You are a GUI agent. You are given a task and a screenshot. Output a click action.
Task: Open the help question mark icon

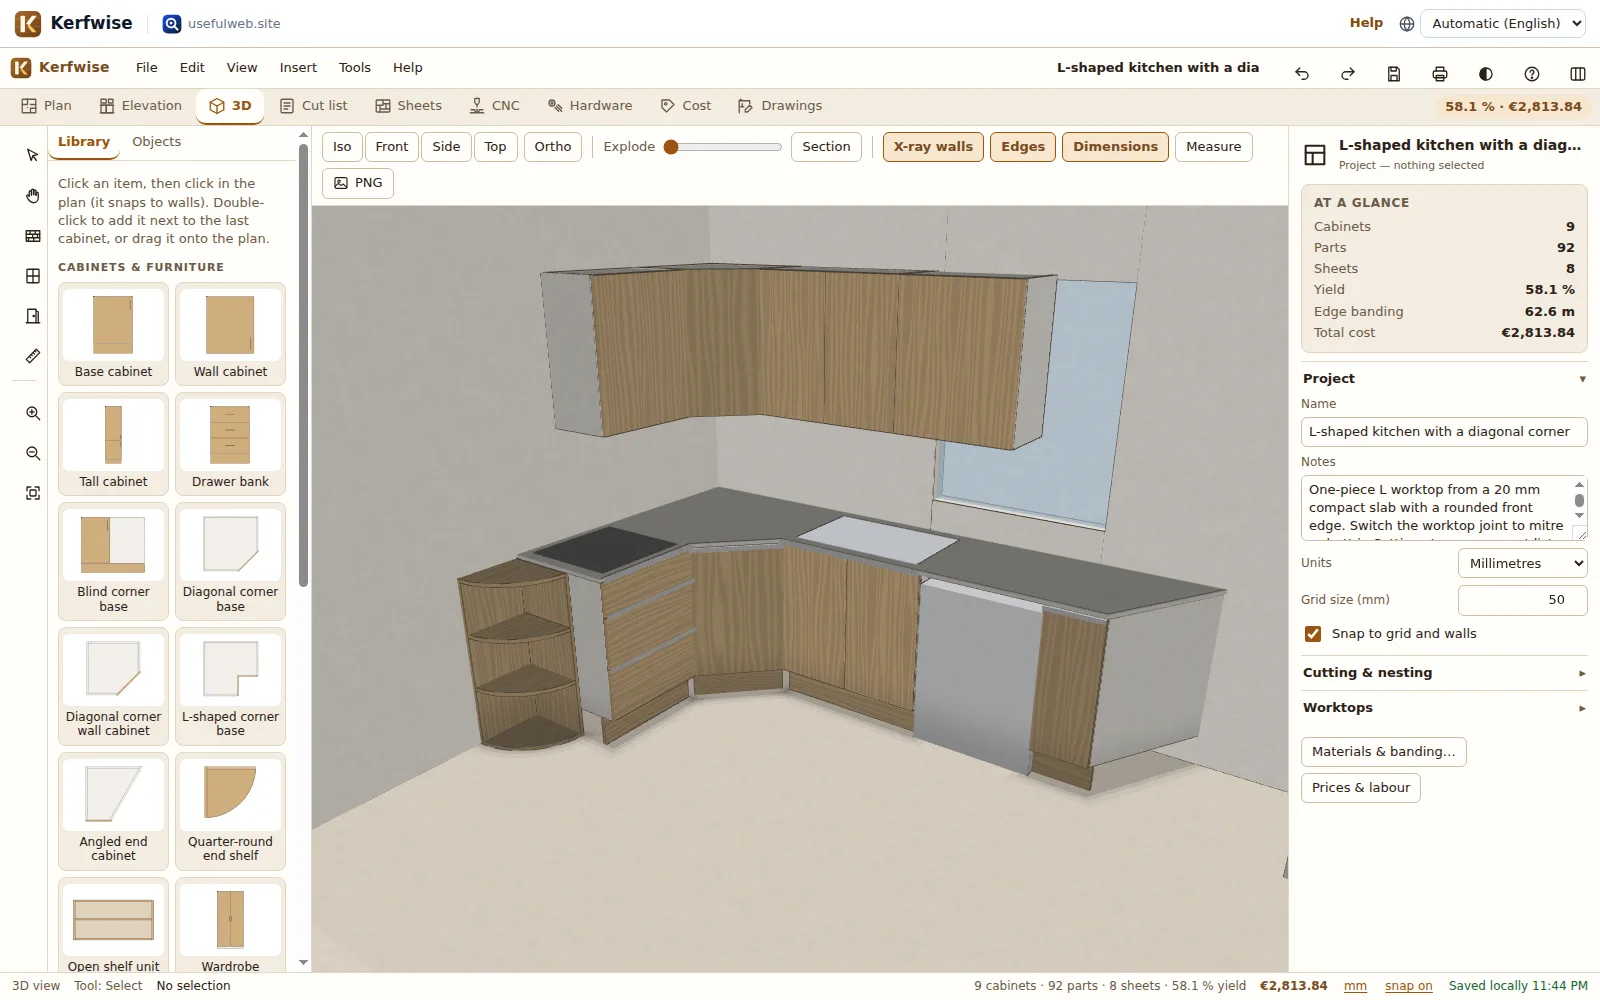click(1532, 73)
